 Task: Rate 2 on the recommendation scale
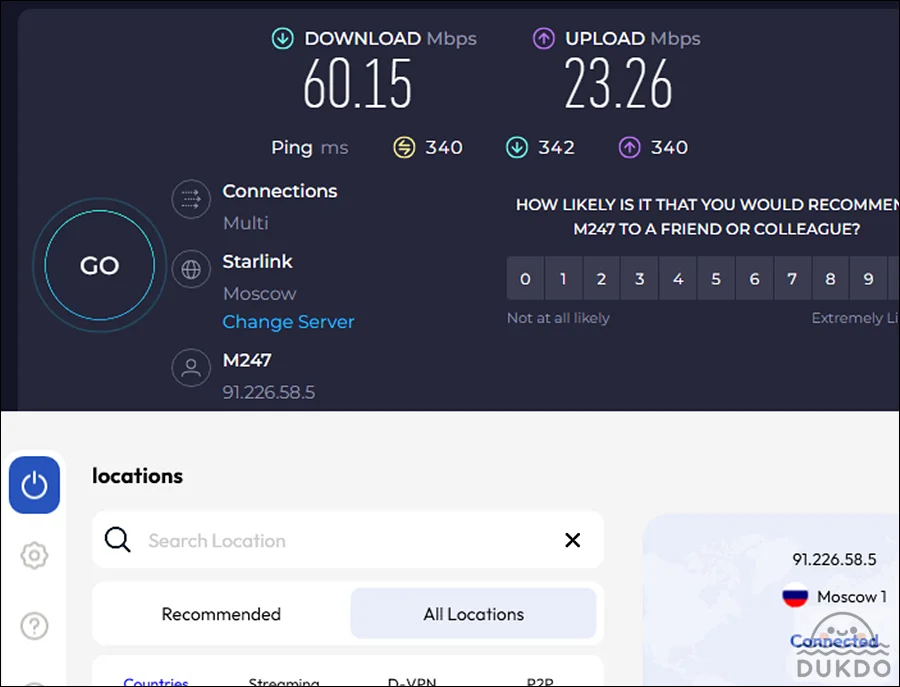click(x=601, y=279)
